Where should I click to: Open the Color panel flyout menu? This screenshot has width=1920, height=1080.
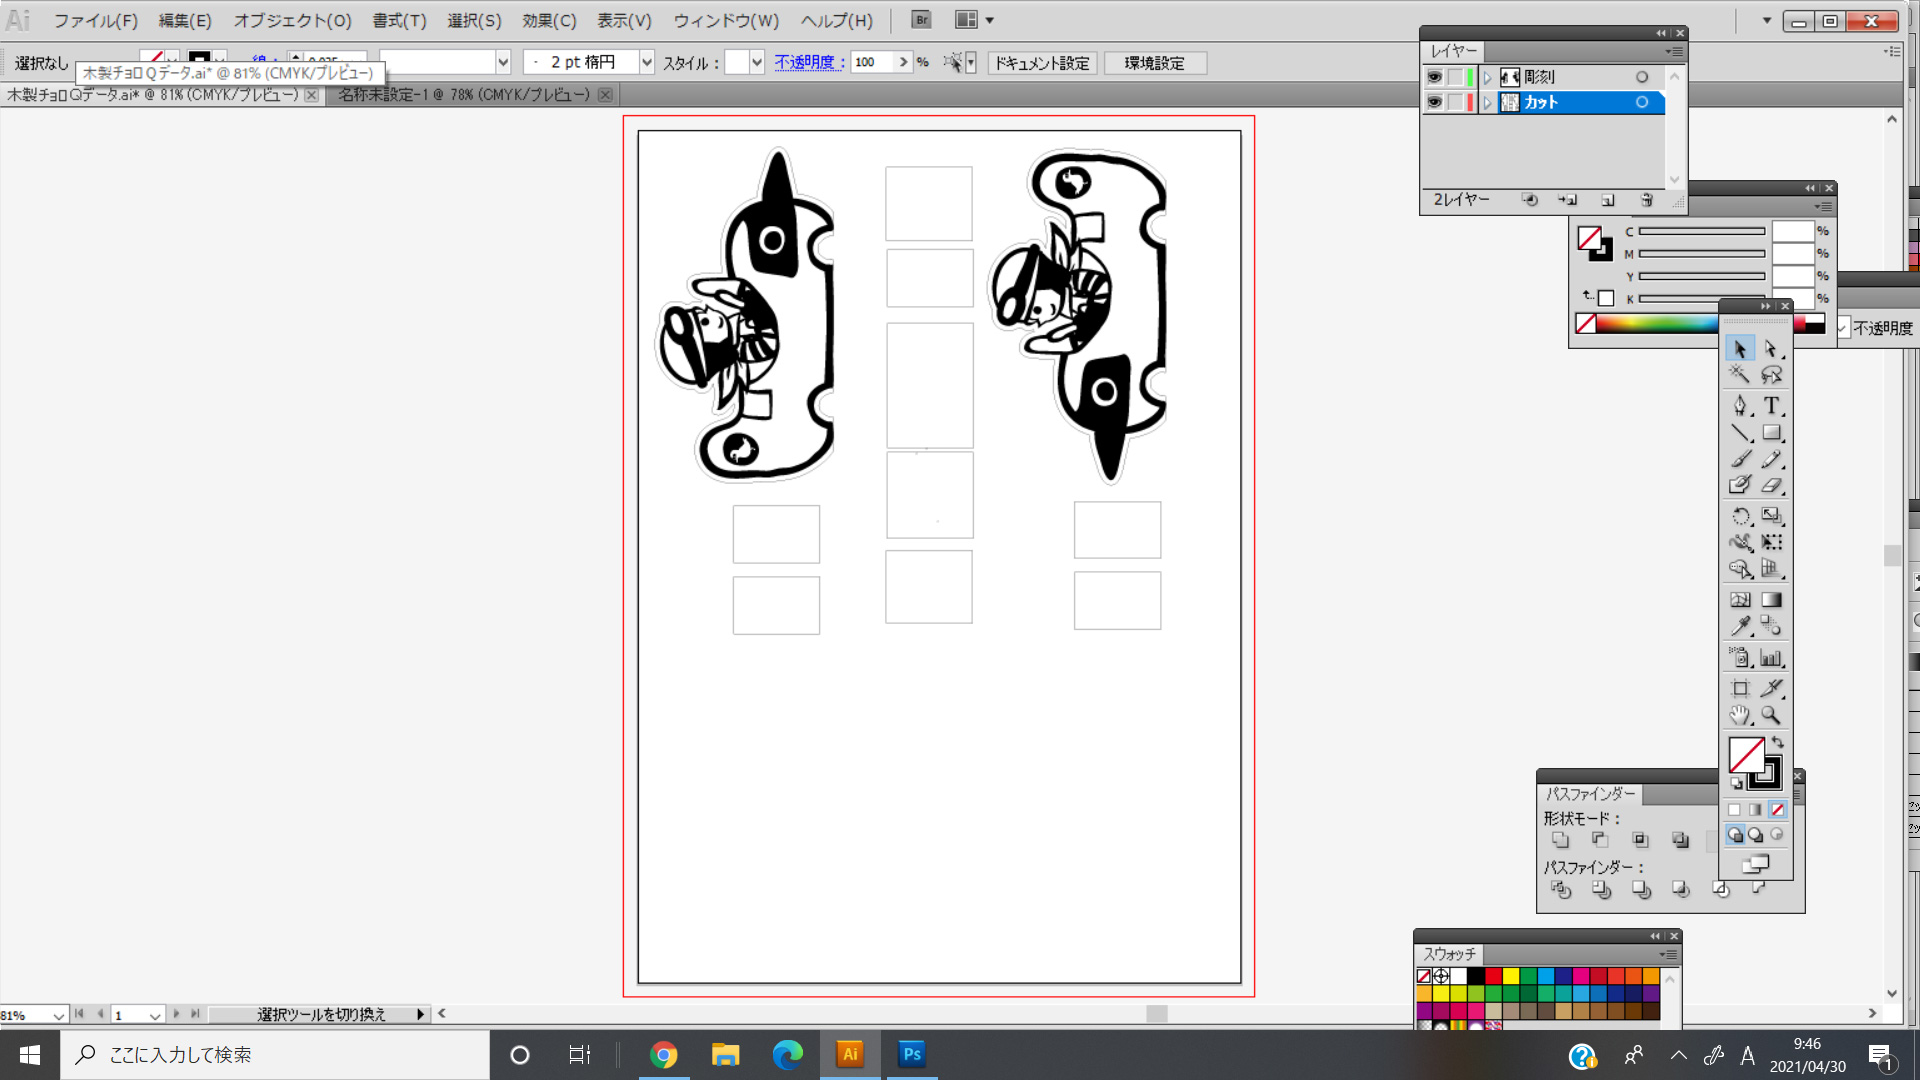click(1824, 206)
